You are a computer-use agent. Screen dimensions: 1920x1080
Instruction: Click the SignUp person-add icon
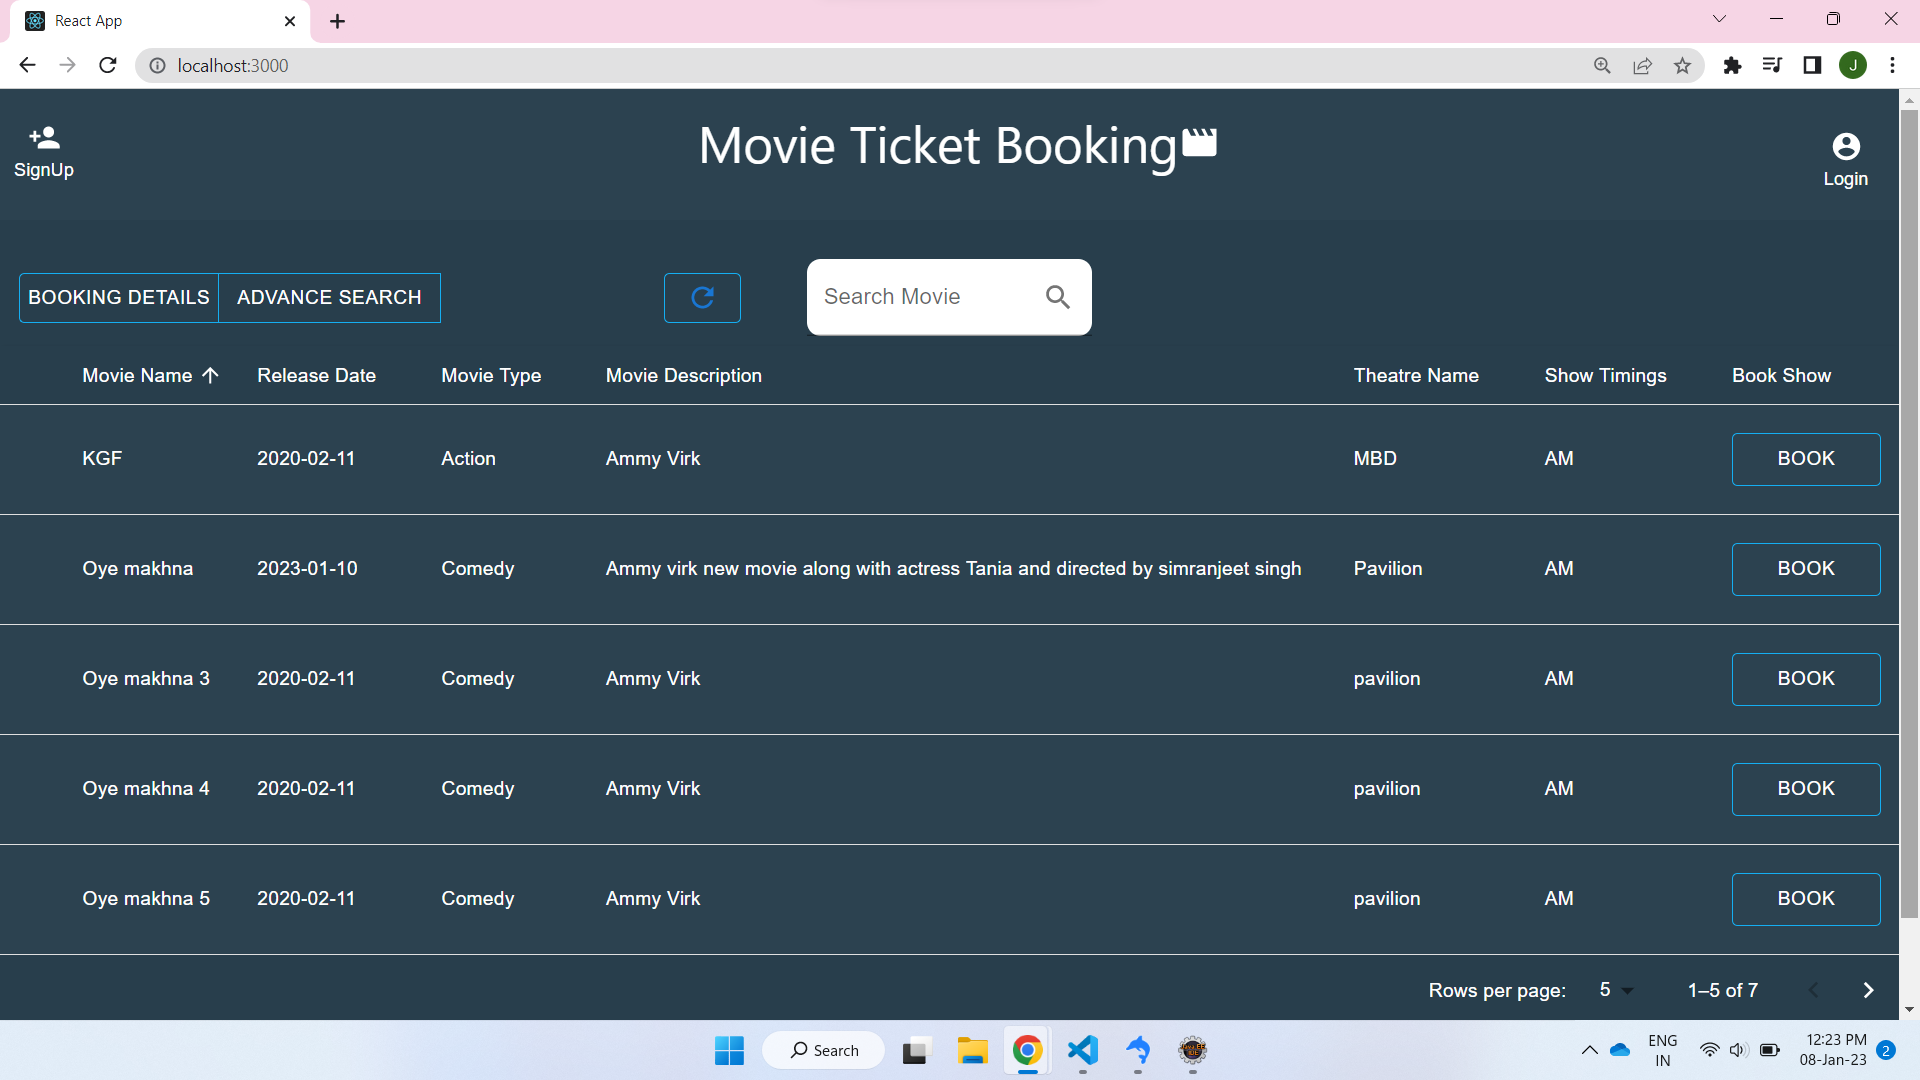point(42,137)
